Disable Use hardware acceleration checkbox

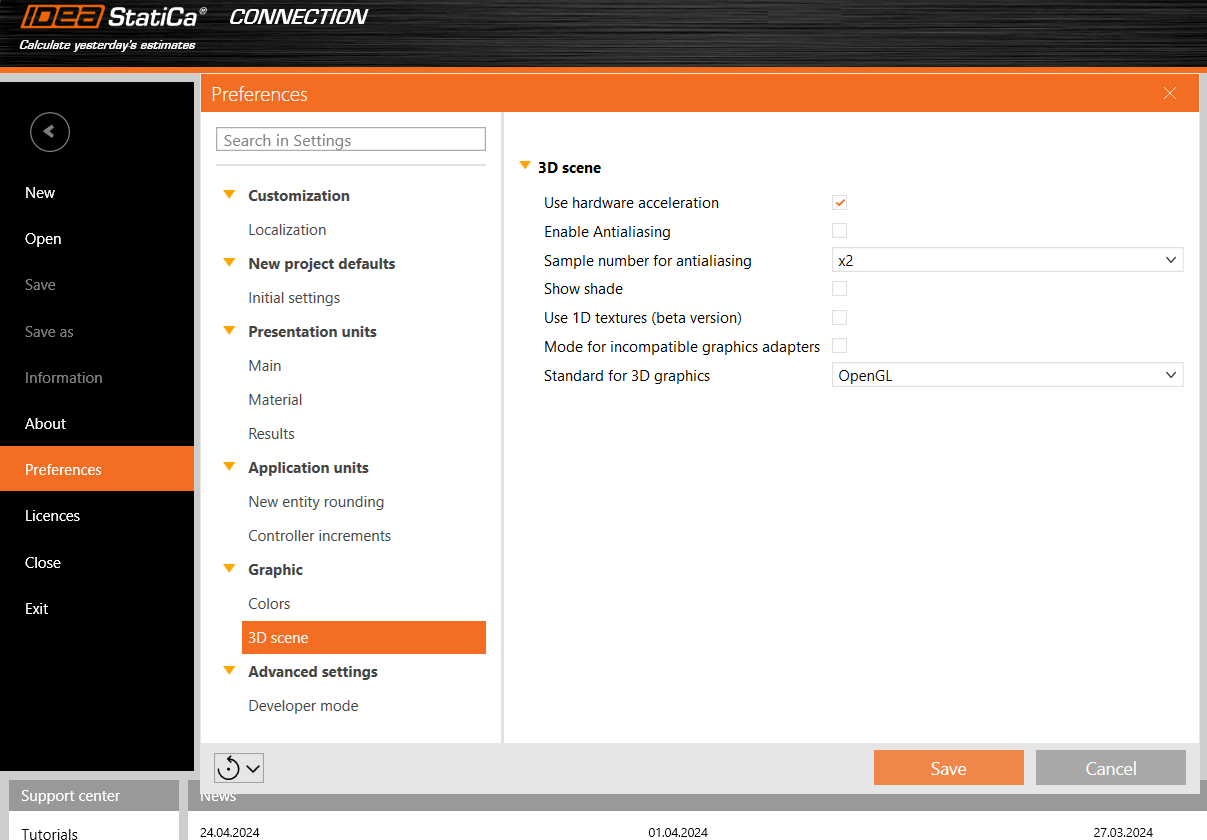[840, 203]
